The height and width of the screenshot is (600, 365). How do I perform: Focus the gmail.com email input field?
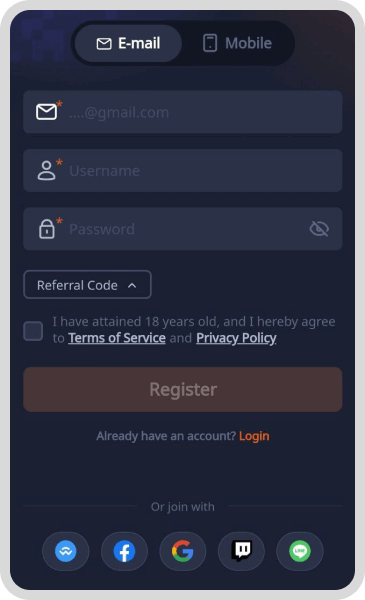point(182,112)
